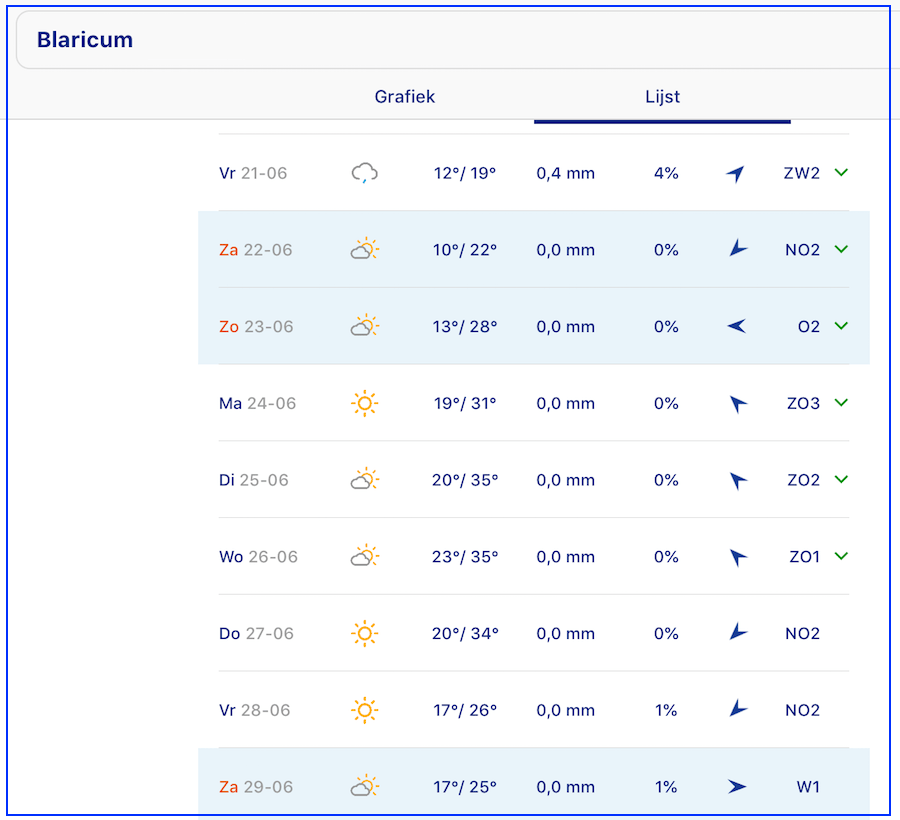
Task: Click the 20°/ 35° temperature for Di 25-06
Action: (465, 481)
